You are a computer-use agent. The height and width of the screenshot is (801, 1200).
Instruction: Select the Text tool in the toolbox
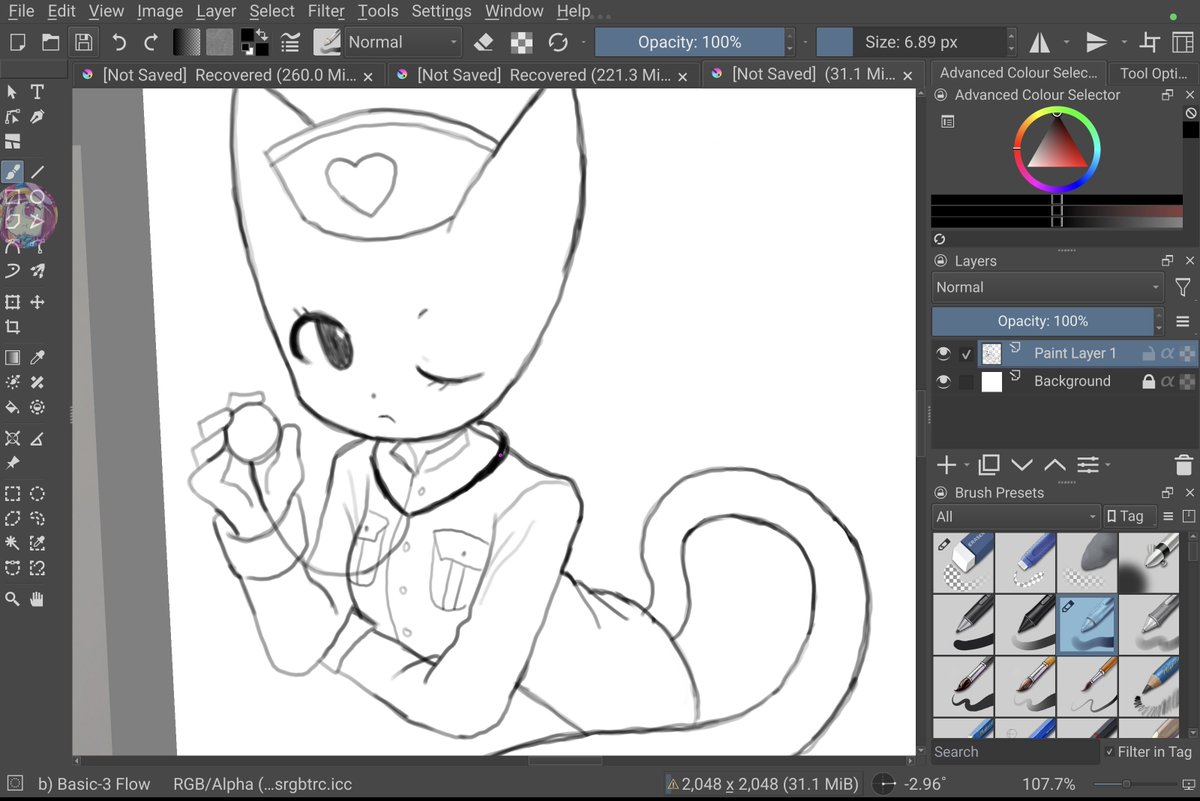[37, 92]
